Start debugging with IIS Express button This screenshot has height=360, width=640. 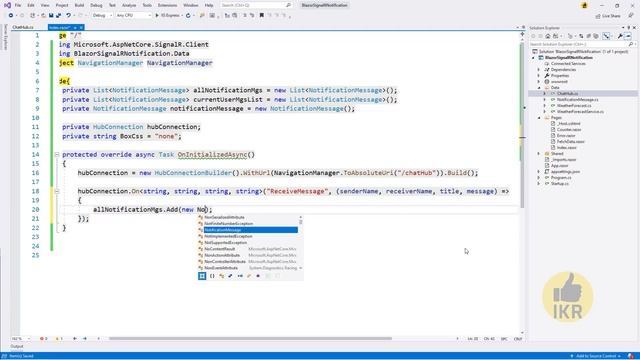point(167,16)
